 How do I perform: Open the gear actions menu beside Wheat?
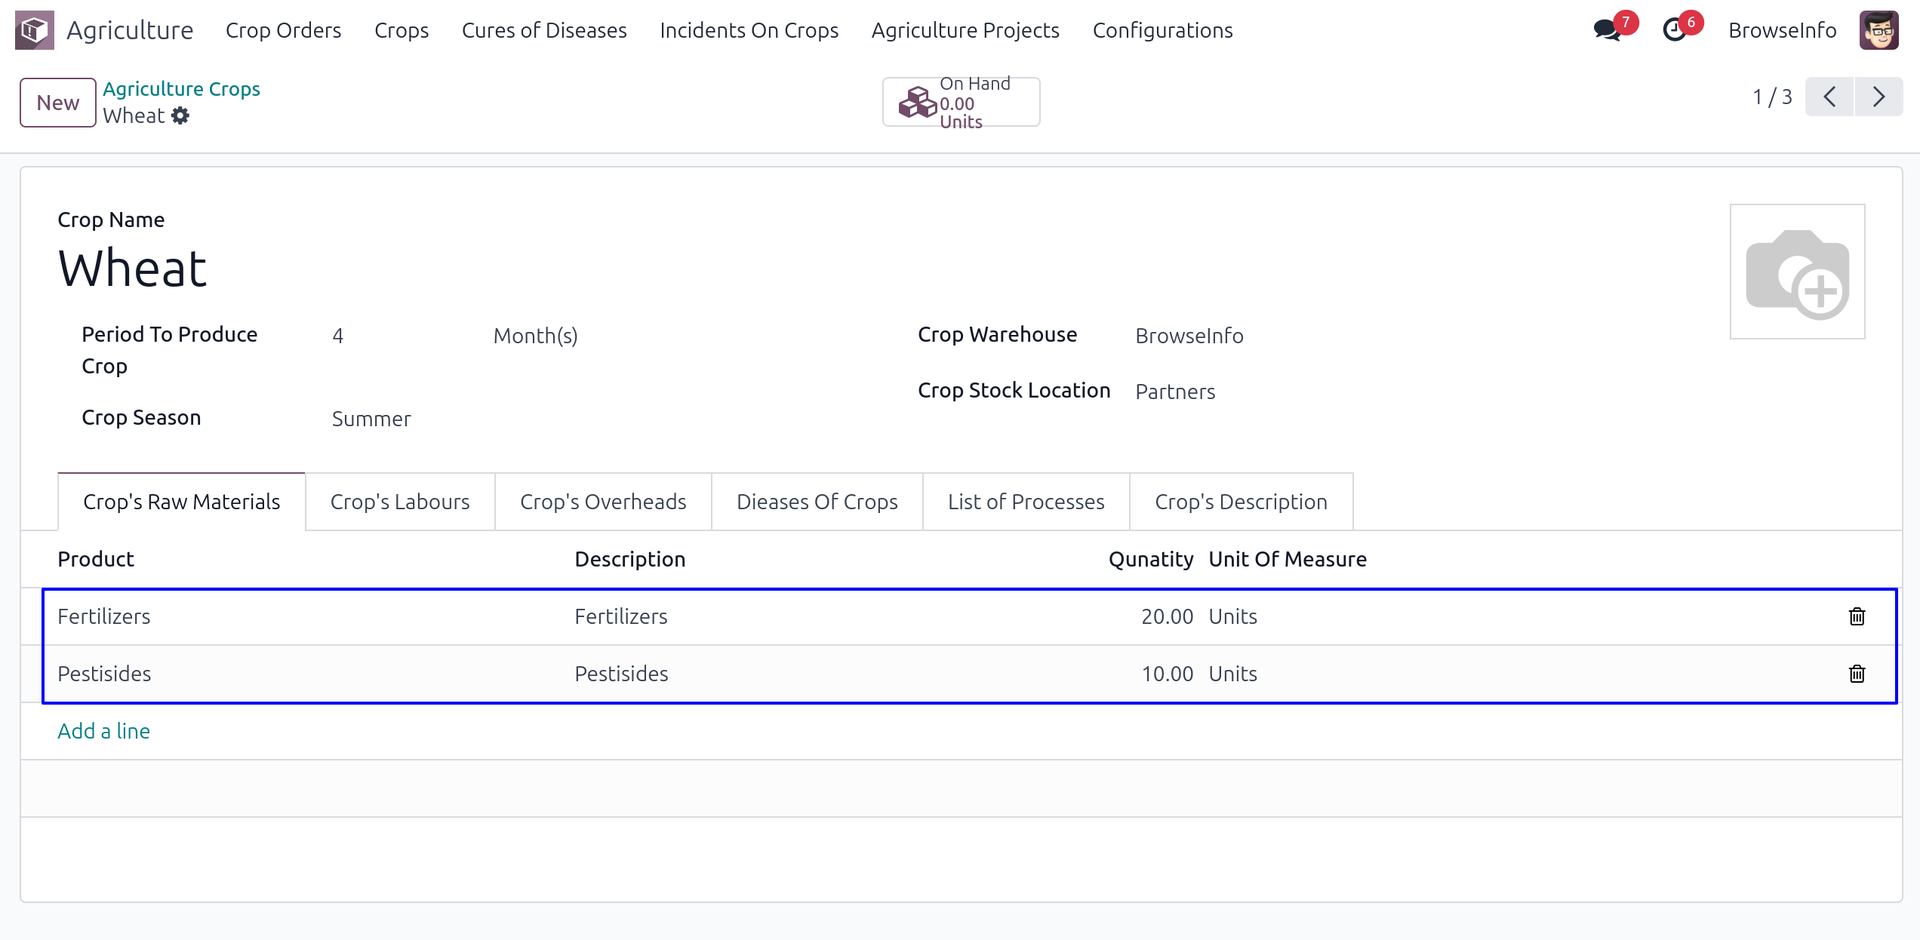click(x=180, y=116)
